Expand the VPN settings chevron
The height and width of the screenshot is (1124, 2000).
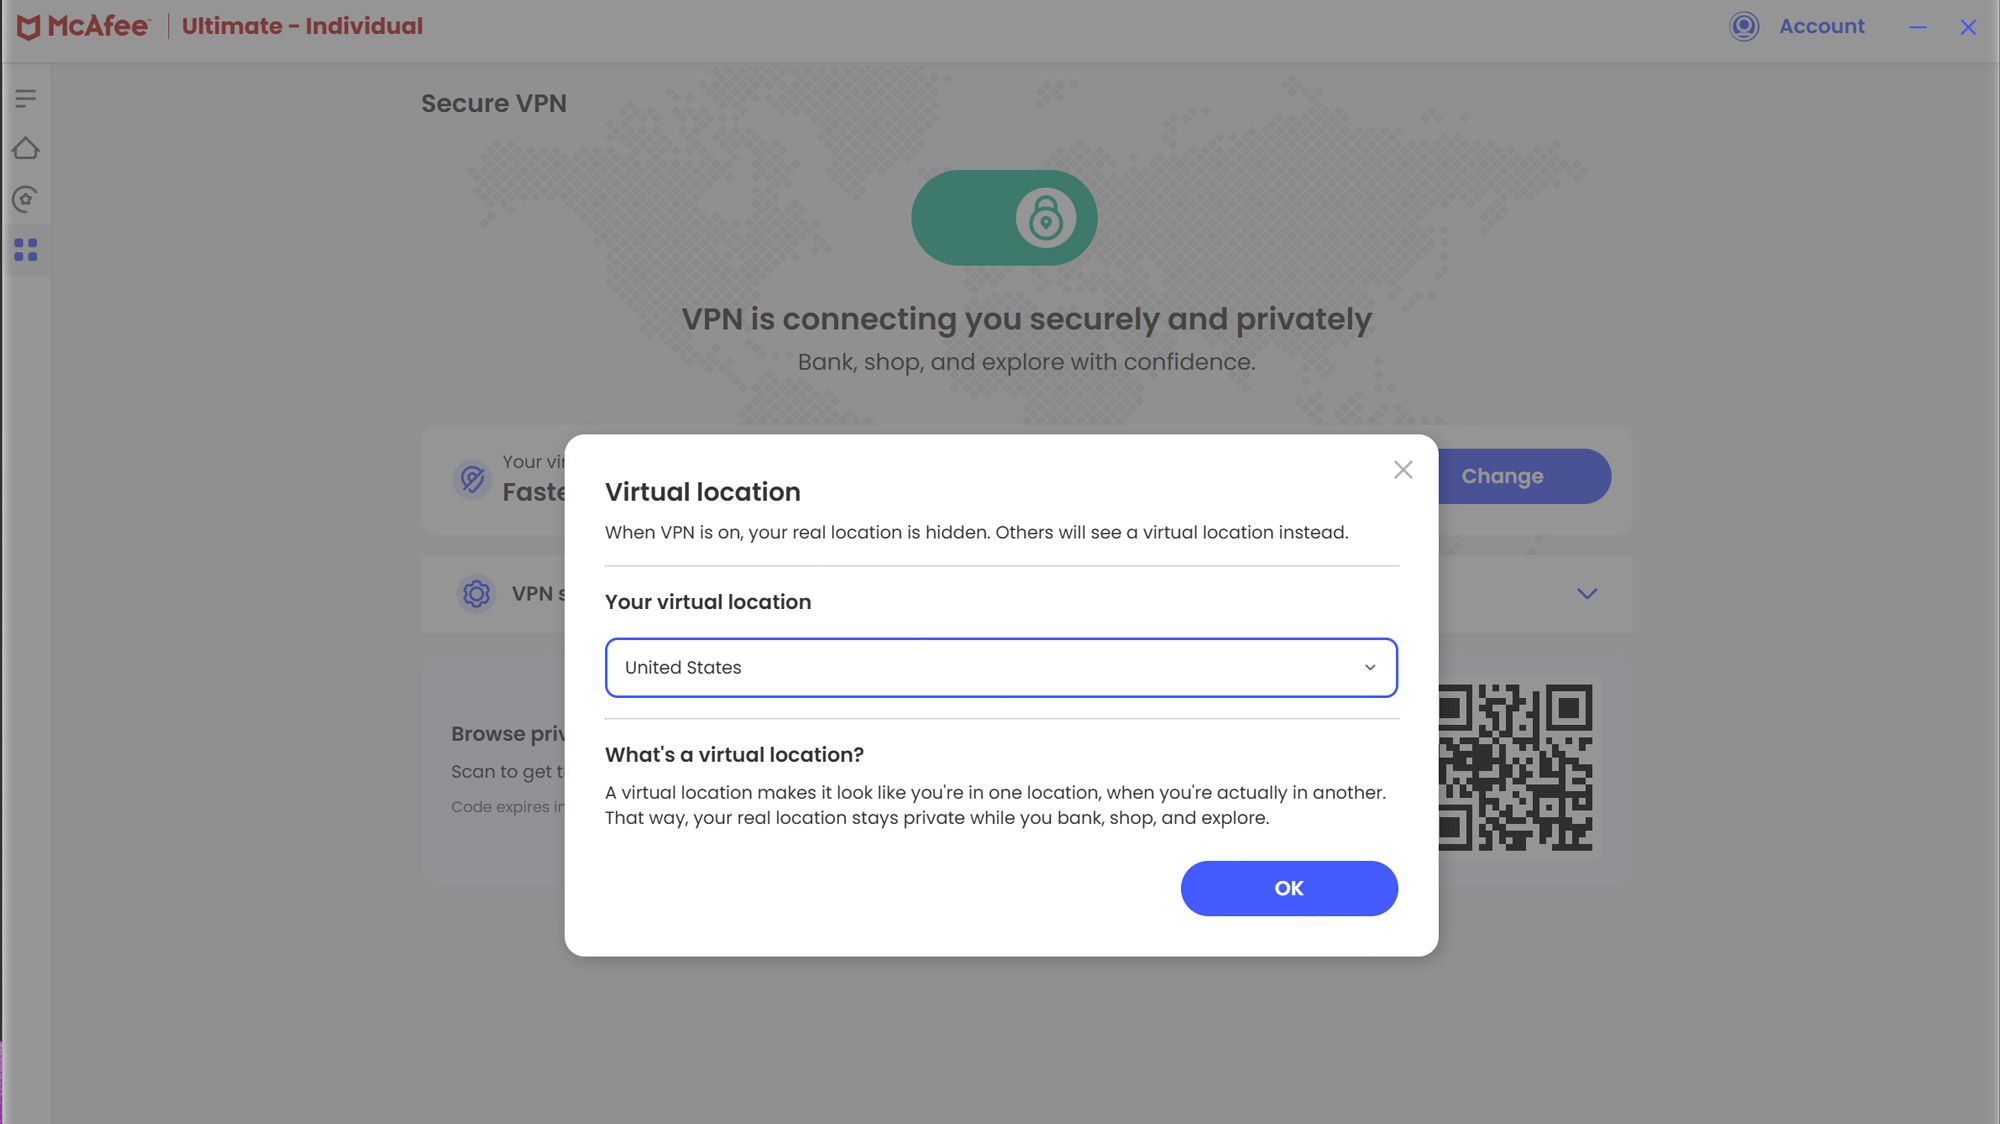1587,594
